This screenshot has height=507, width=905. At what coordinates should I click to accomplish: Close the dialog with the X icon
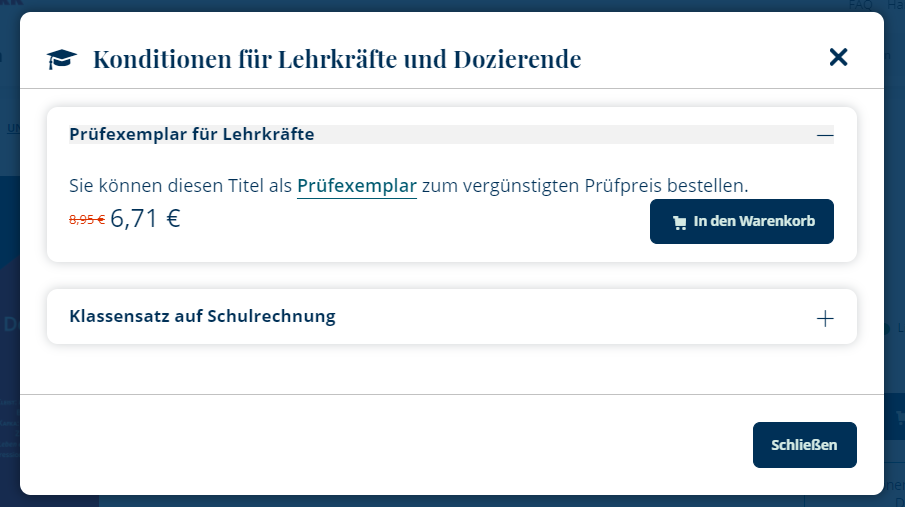(x=838, y=58)
